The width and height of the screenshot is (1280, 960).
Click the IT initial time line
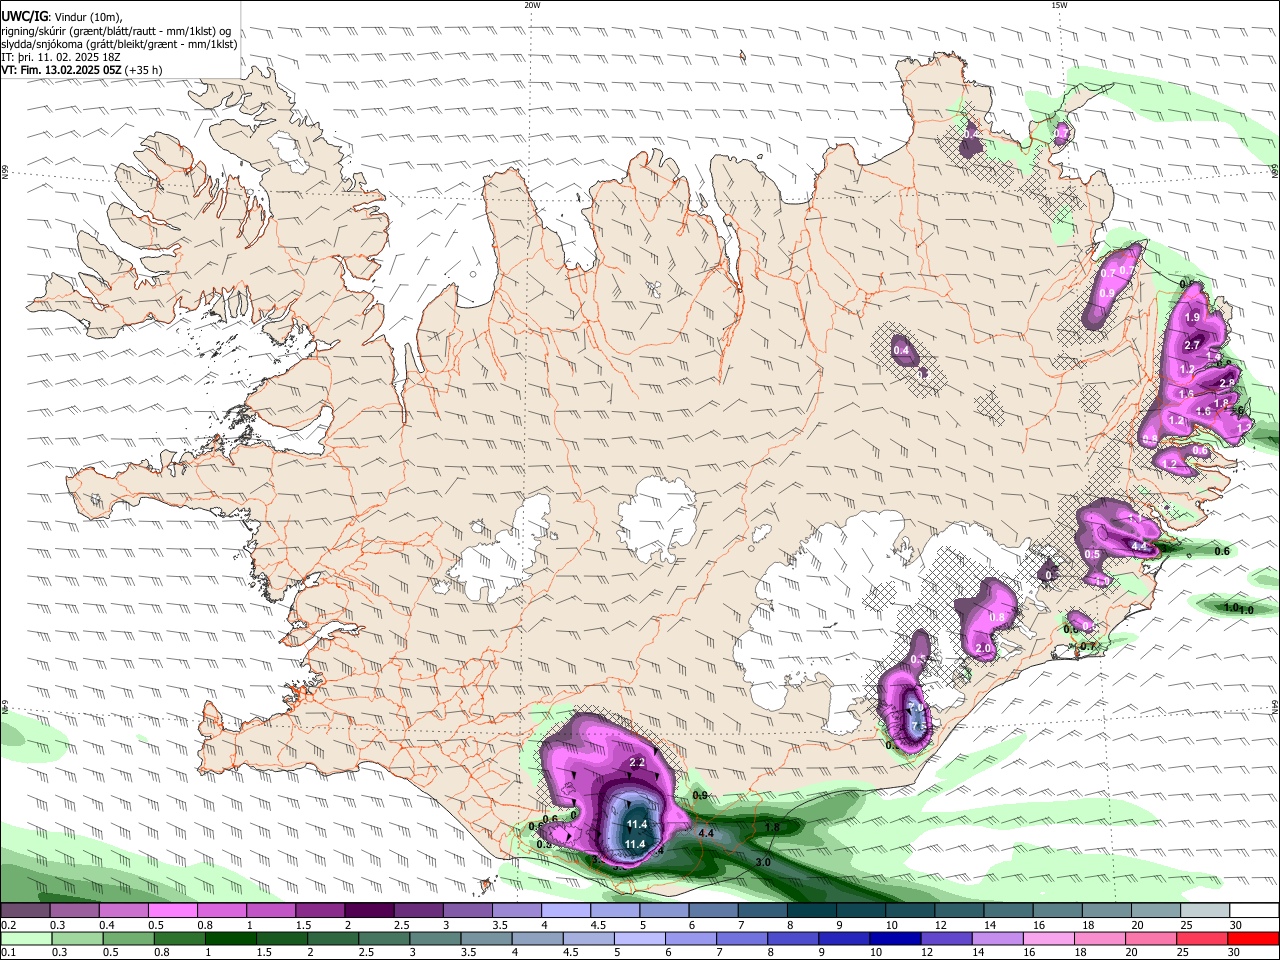[61, 57]
